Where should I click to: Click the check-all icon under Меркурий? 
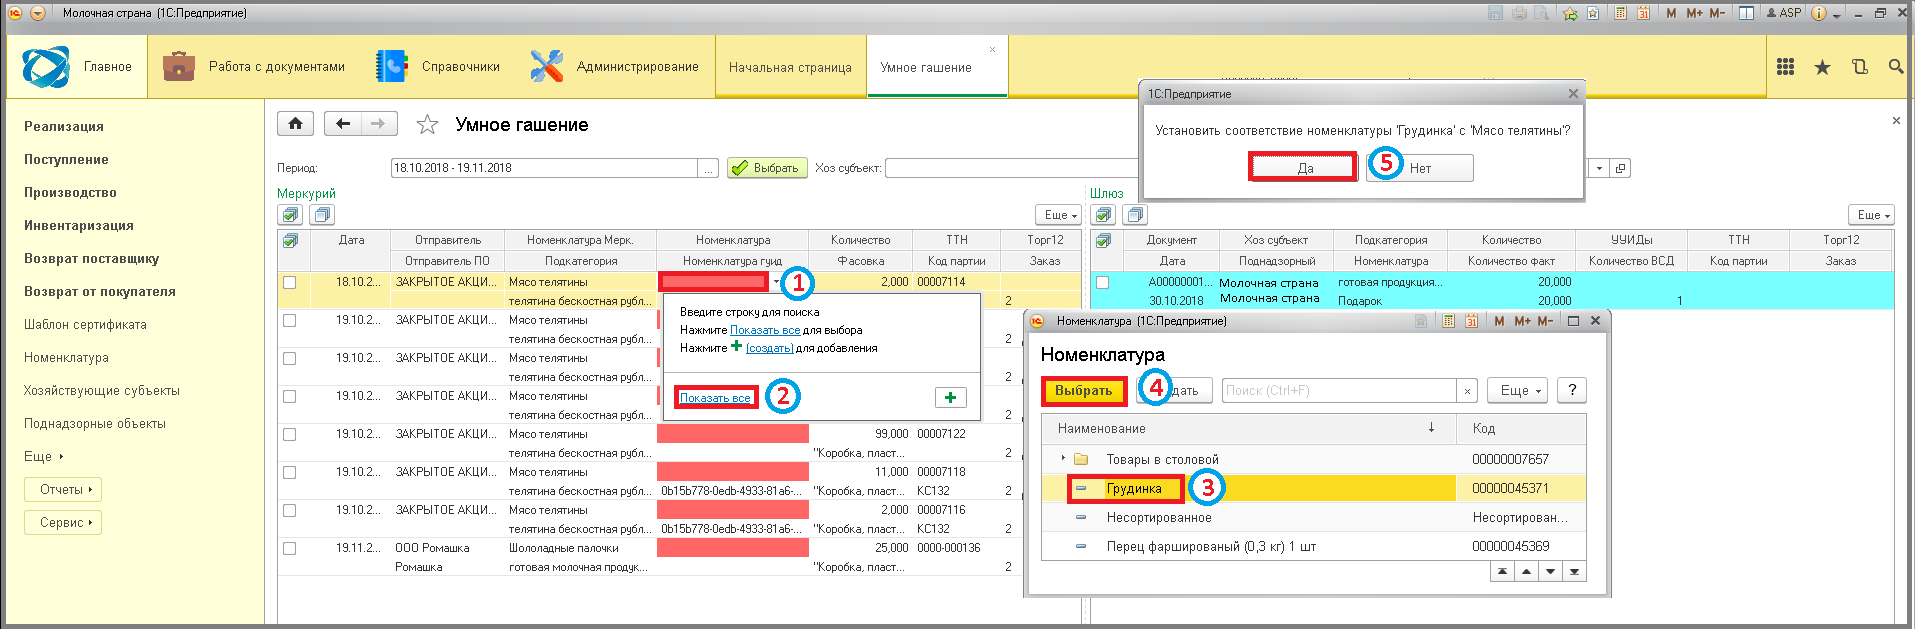[x=290, y=215]
